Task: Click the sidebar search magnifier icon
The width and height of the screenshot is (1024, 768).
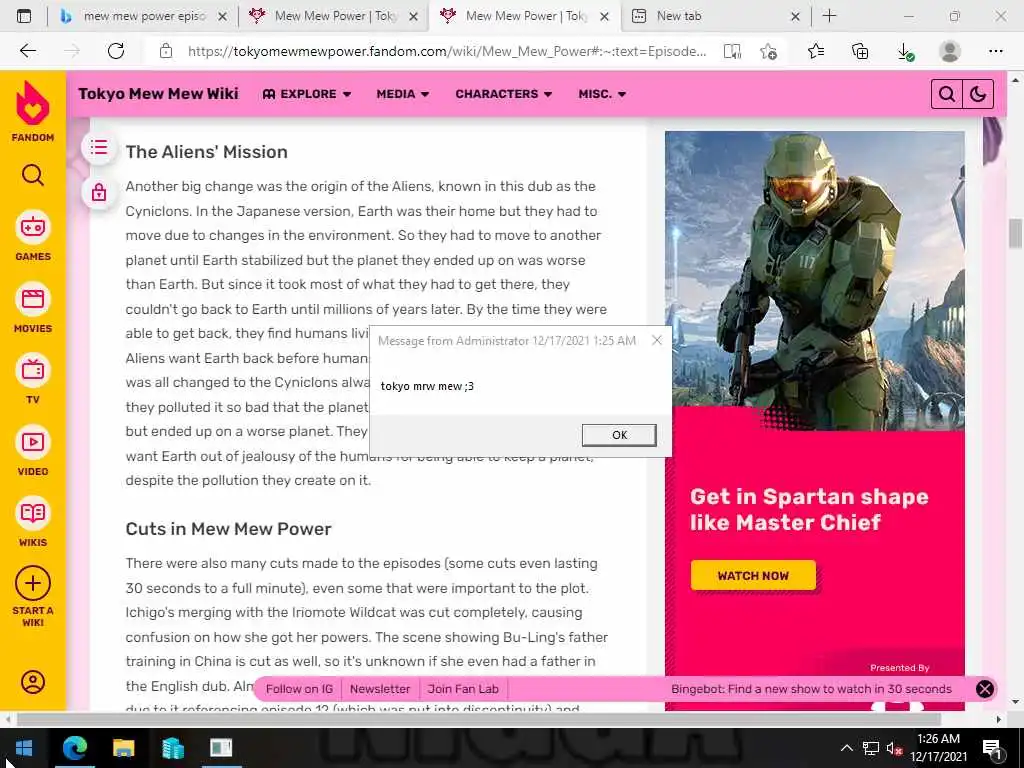Action: (33, 175)
